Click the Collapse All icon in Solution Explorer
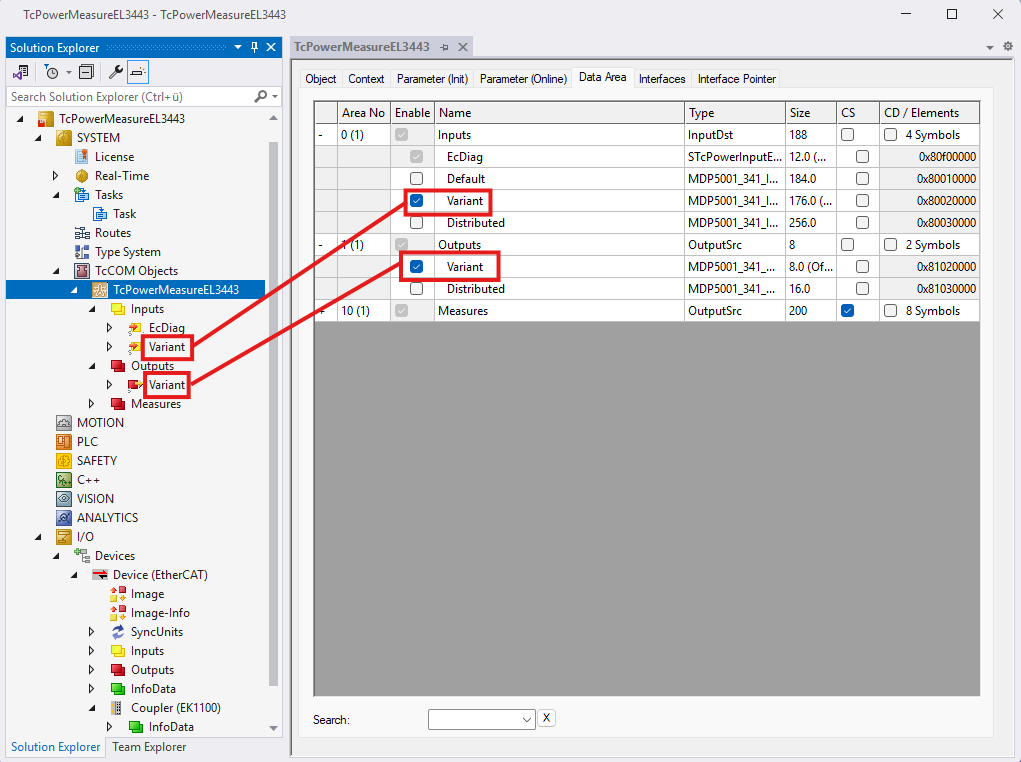This screenshot has height=762, width=1021. (86, 72)
